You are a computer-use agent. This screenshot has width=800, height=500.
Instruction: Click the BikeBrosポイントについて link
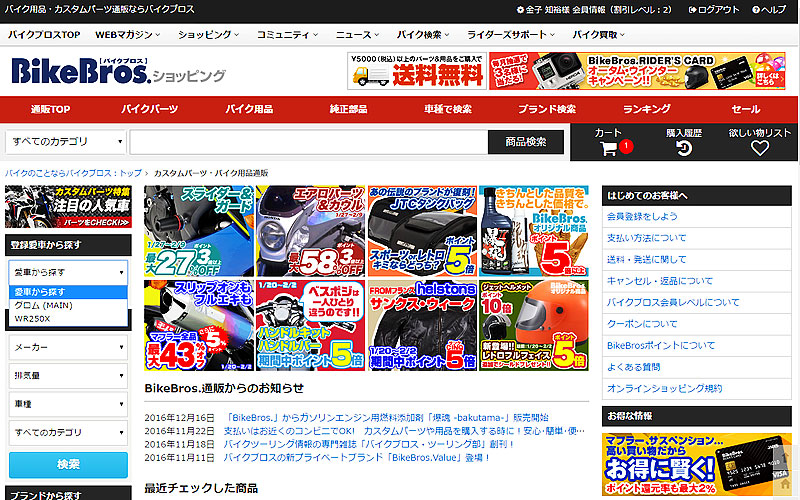pos(661,345)
